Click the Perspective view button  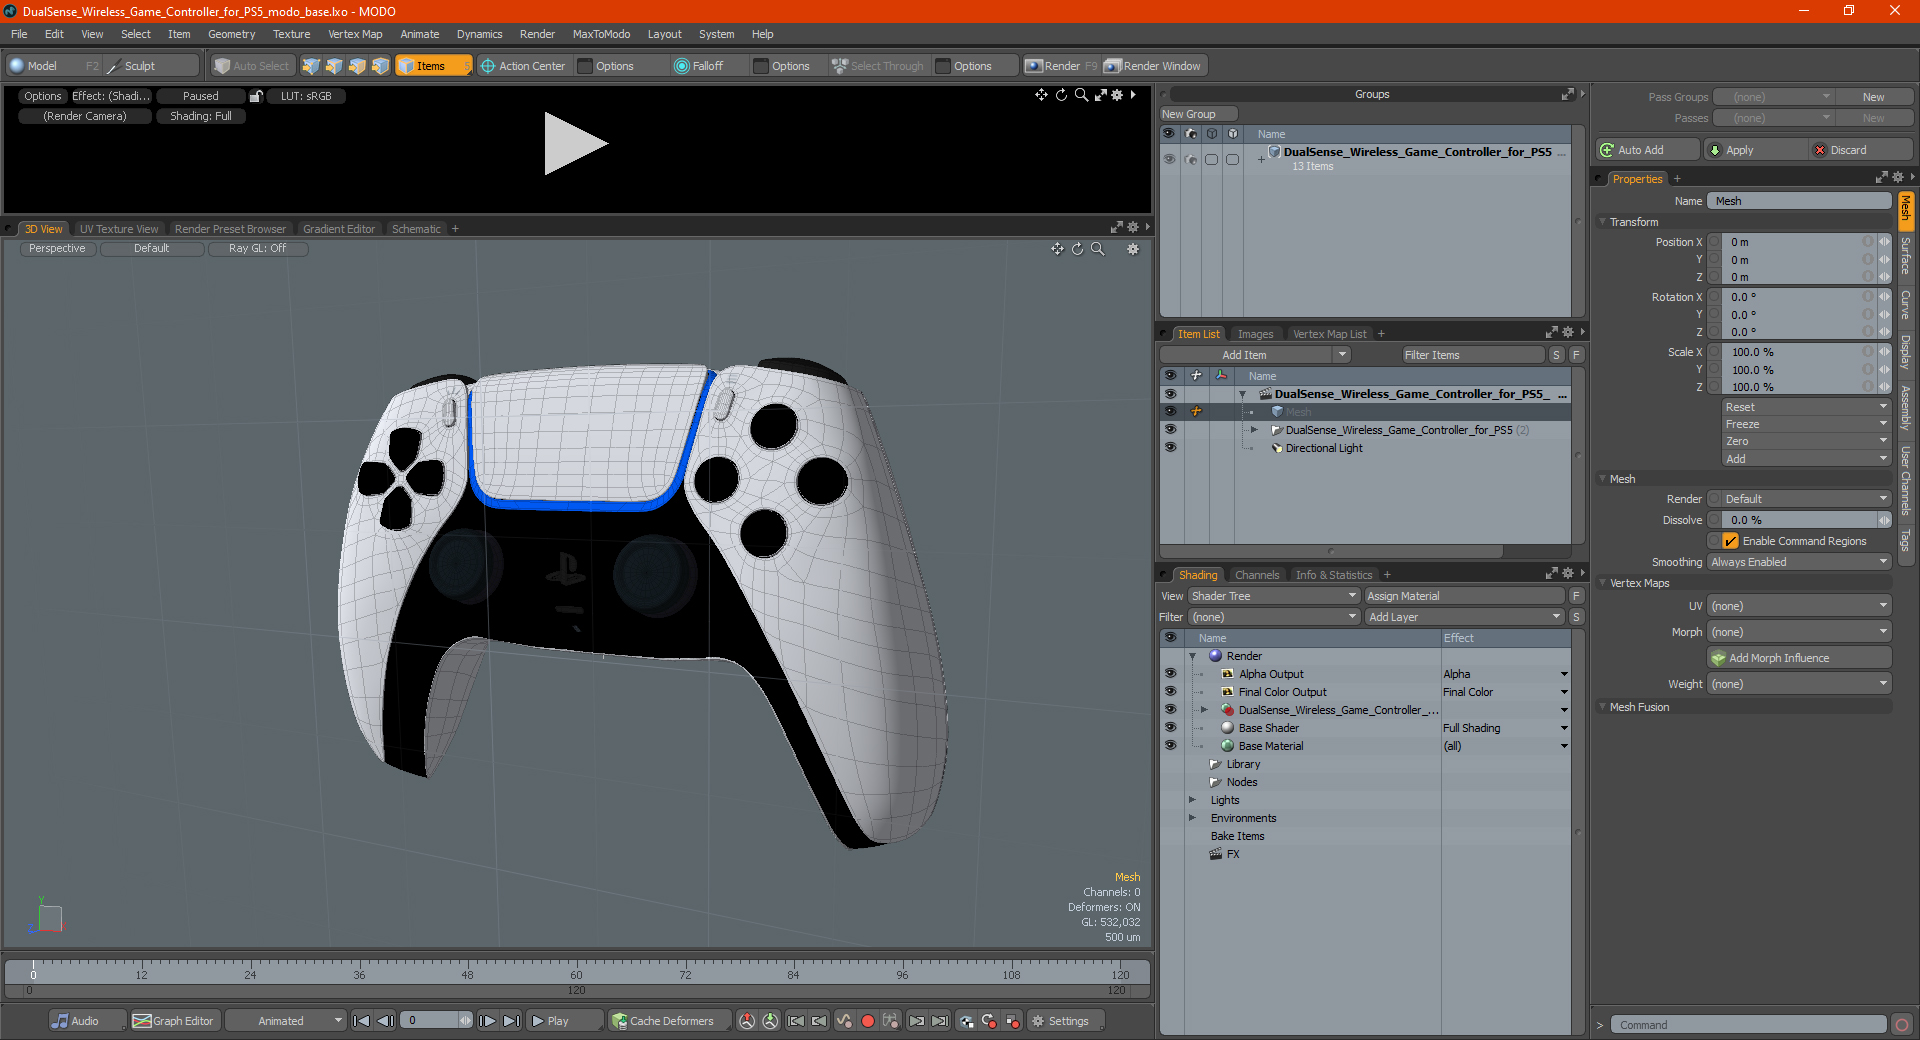(x=58, y=249)
